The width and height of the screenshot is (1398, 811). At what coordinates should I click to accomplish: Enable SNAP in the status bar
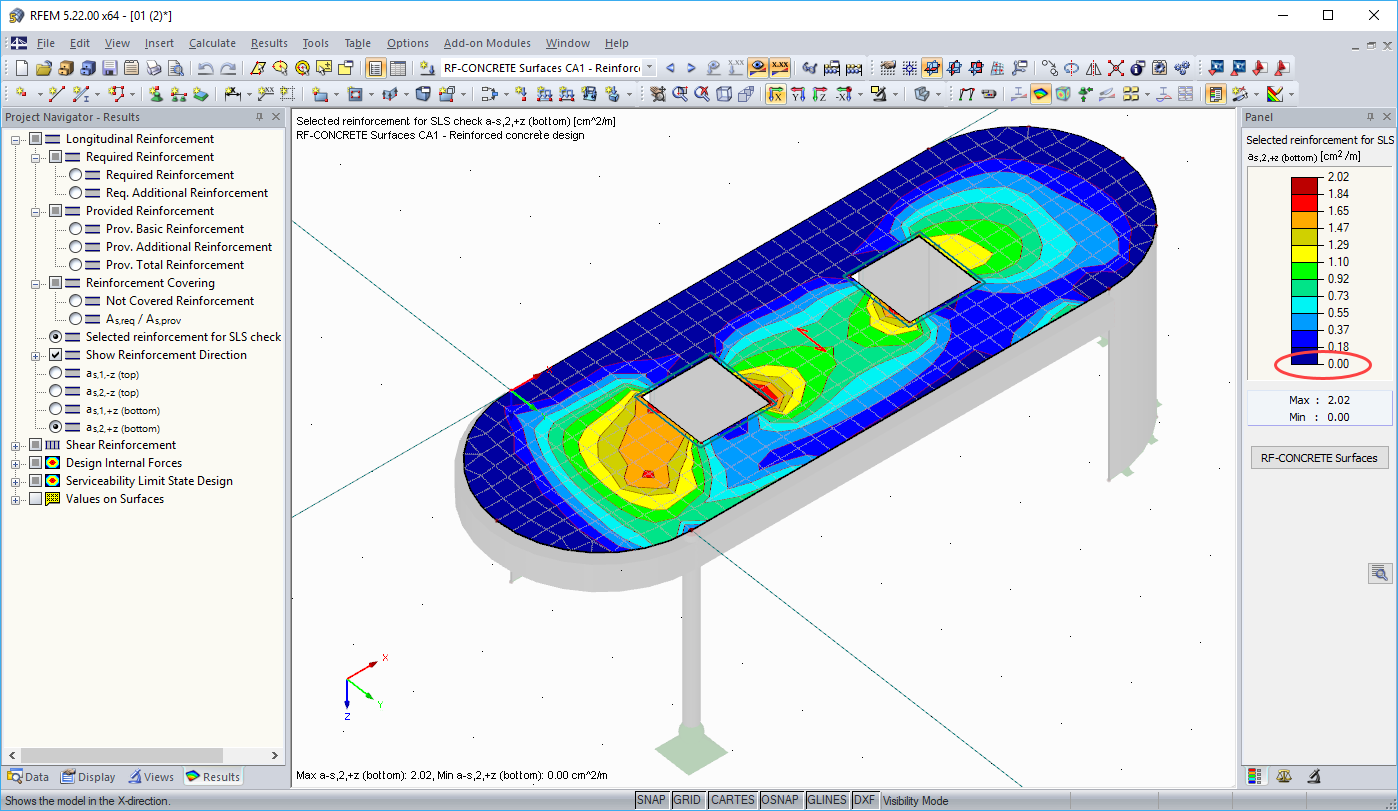[x=651, y=800]
